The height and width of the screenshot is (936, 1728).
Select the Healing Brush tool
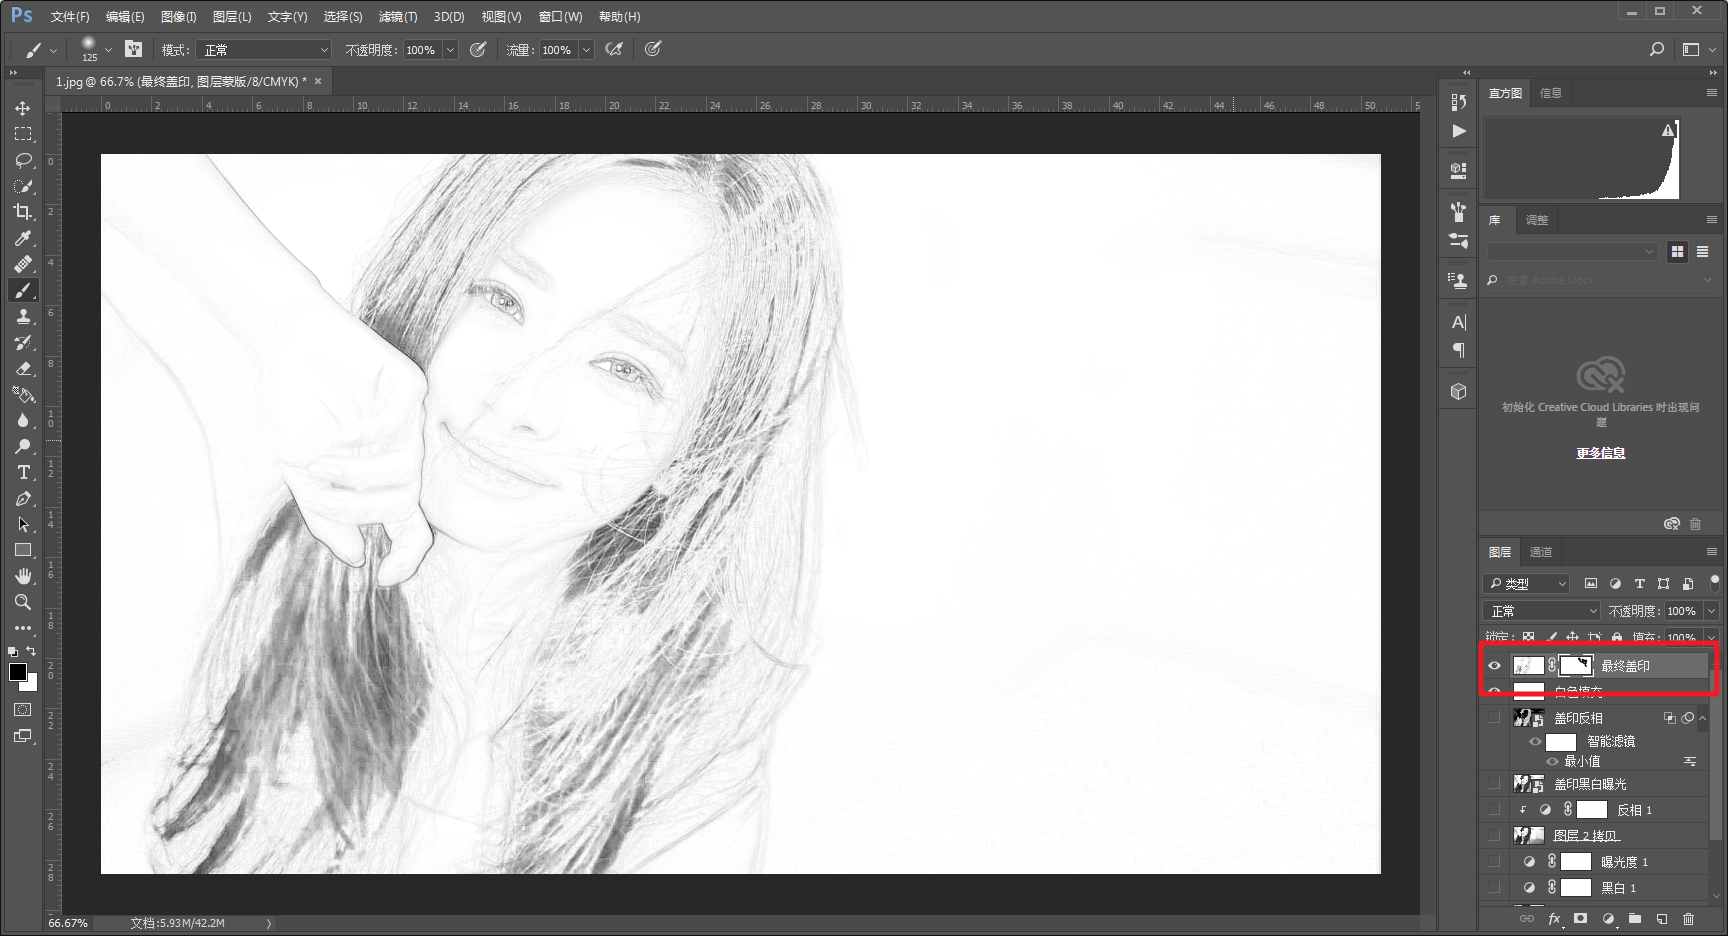pyautogui.click(x=23, y=264)
